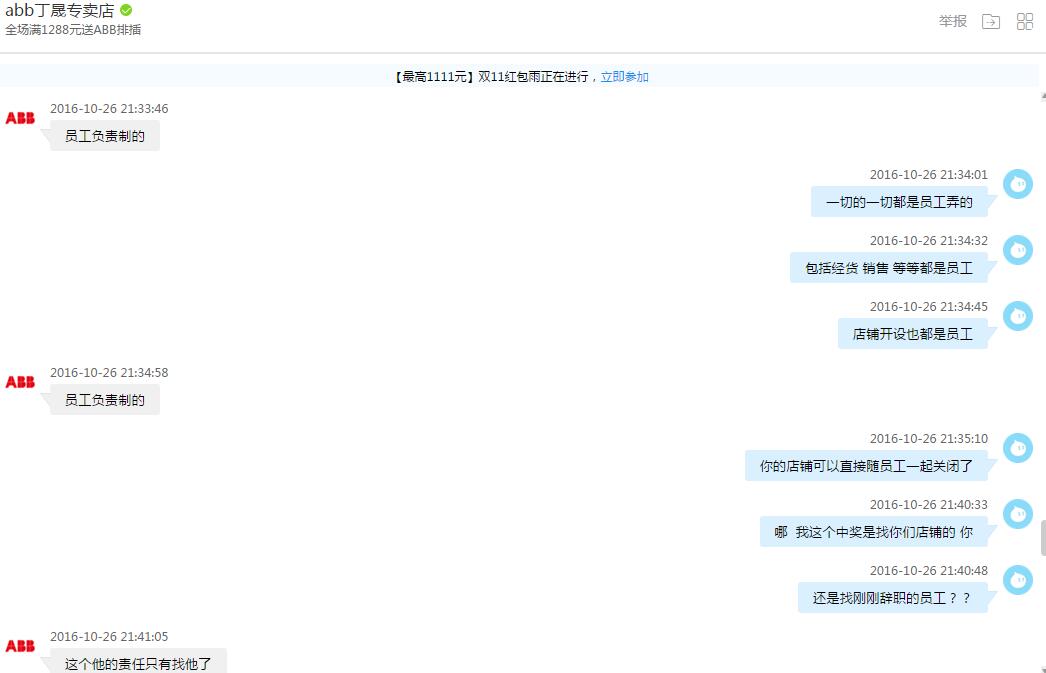The width and height of the screenshot is (1046, 673).
Task: Open the 立即参加 promotion link
Action: coord(624,77)
